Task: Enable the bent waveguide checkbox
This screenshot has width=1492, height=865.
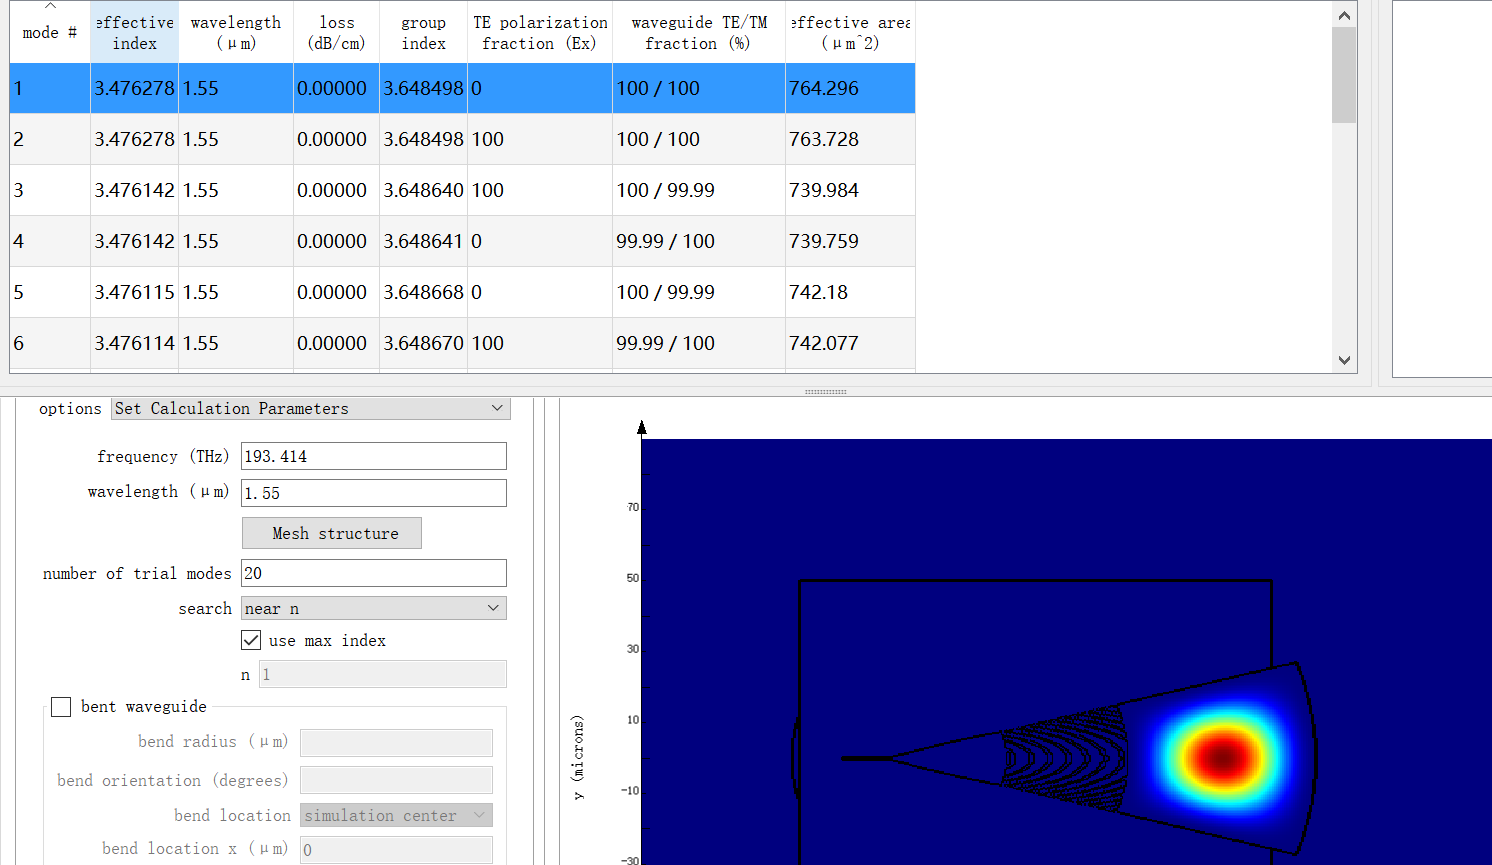Action: tap(61, 707)
